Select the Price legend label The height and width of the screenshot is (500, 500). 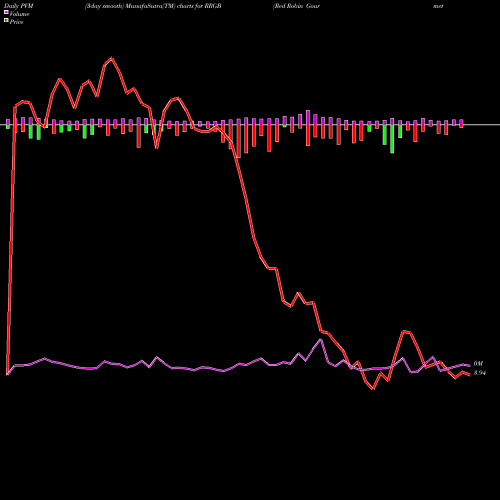pos(16,22)
